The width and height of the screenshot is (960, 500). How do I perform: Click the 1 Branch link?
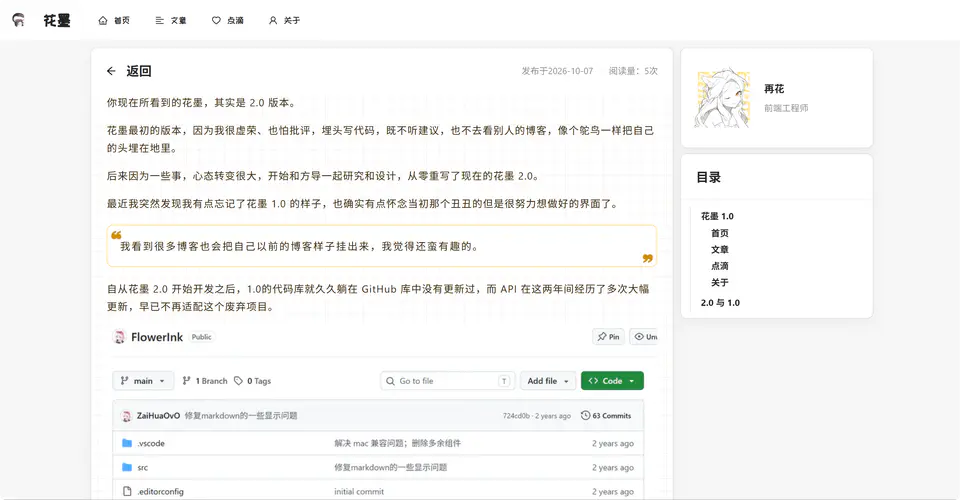click(205, 381)
